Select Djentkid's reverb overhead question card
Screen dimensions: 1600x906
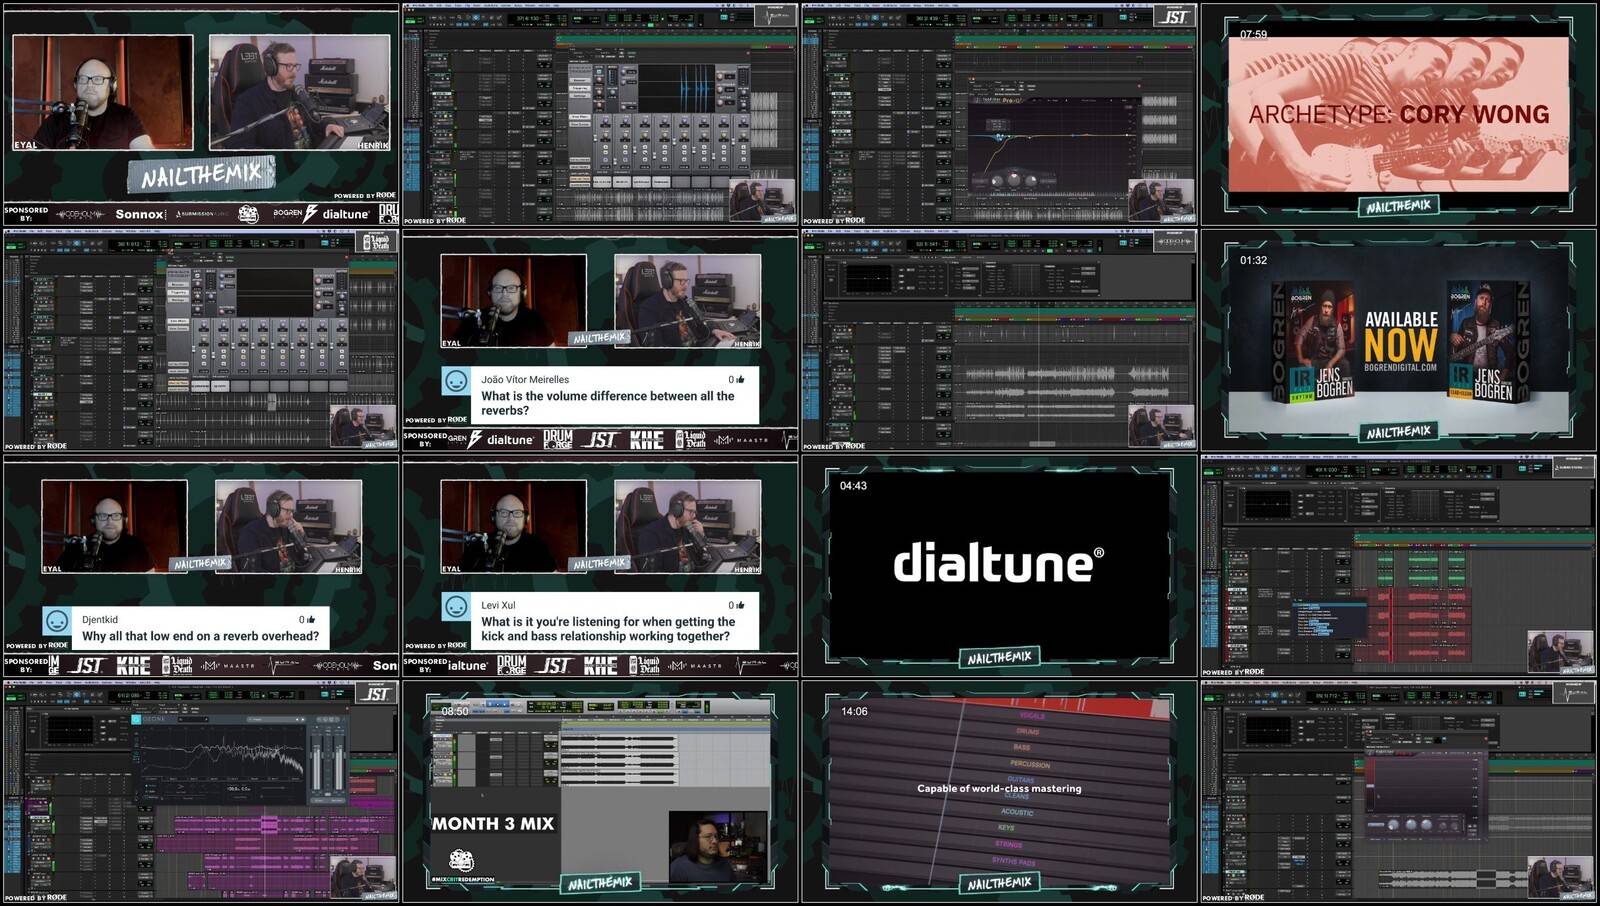(185, 627)
